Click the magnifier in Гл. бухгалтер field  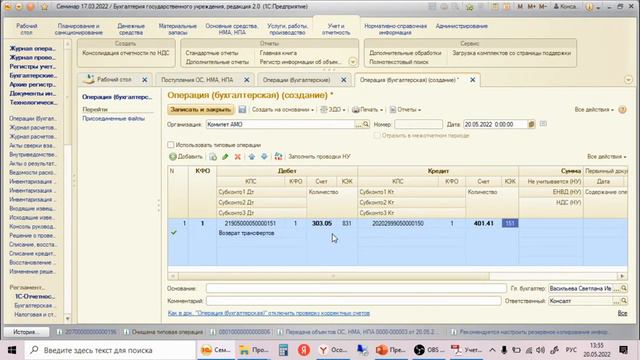(x=624, y=289)
